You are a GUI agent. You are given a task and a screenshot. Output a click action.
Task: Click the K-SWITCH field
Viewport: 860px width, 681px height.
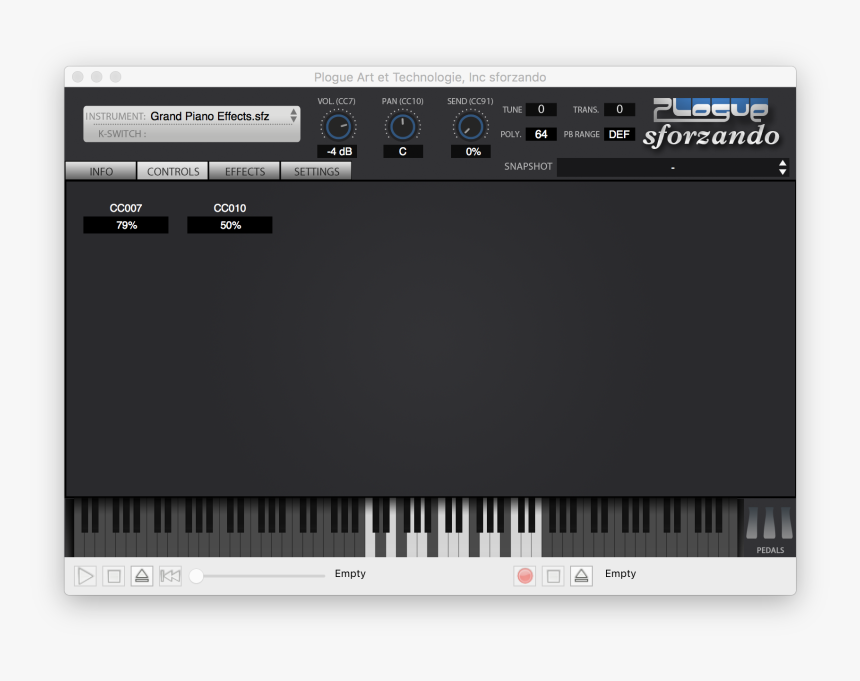coord(191,133)
